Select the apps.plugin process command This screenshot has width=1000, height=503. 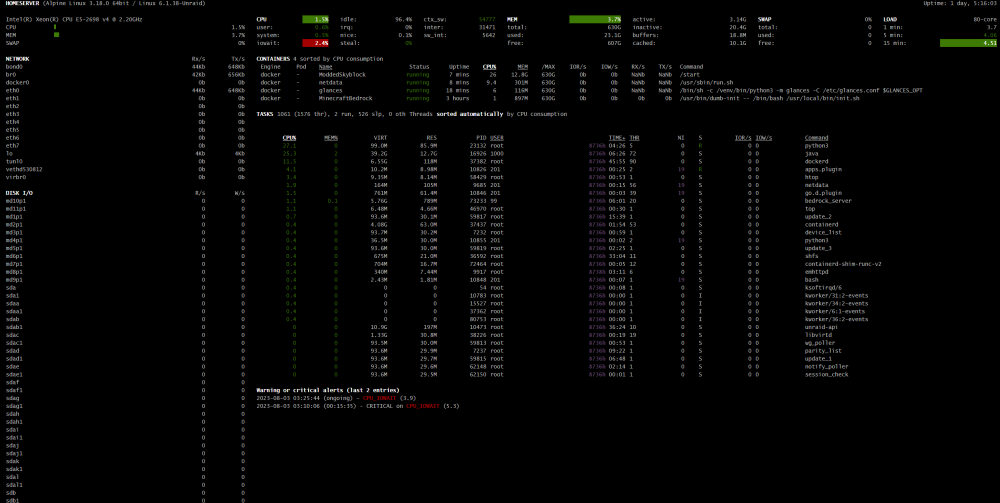point(823,169)
